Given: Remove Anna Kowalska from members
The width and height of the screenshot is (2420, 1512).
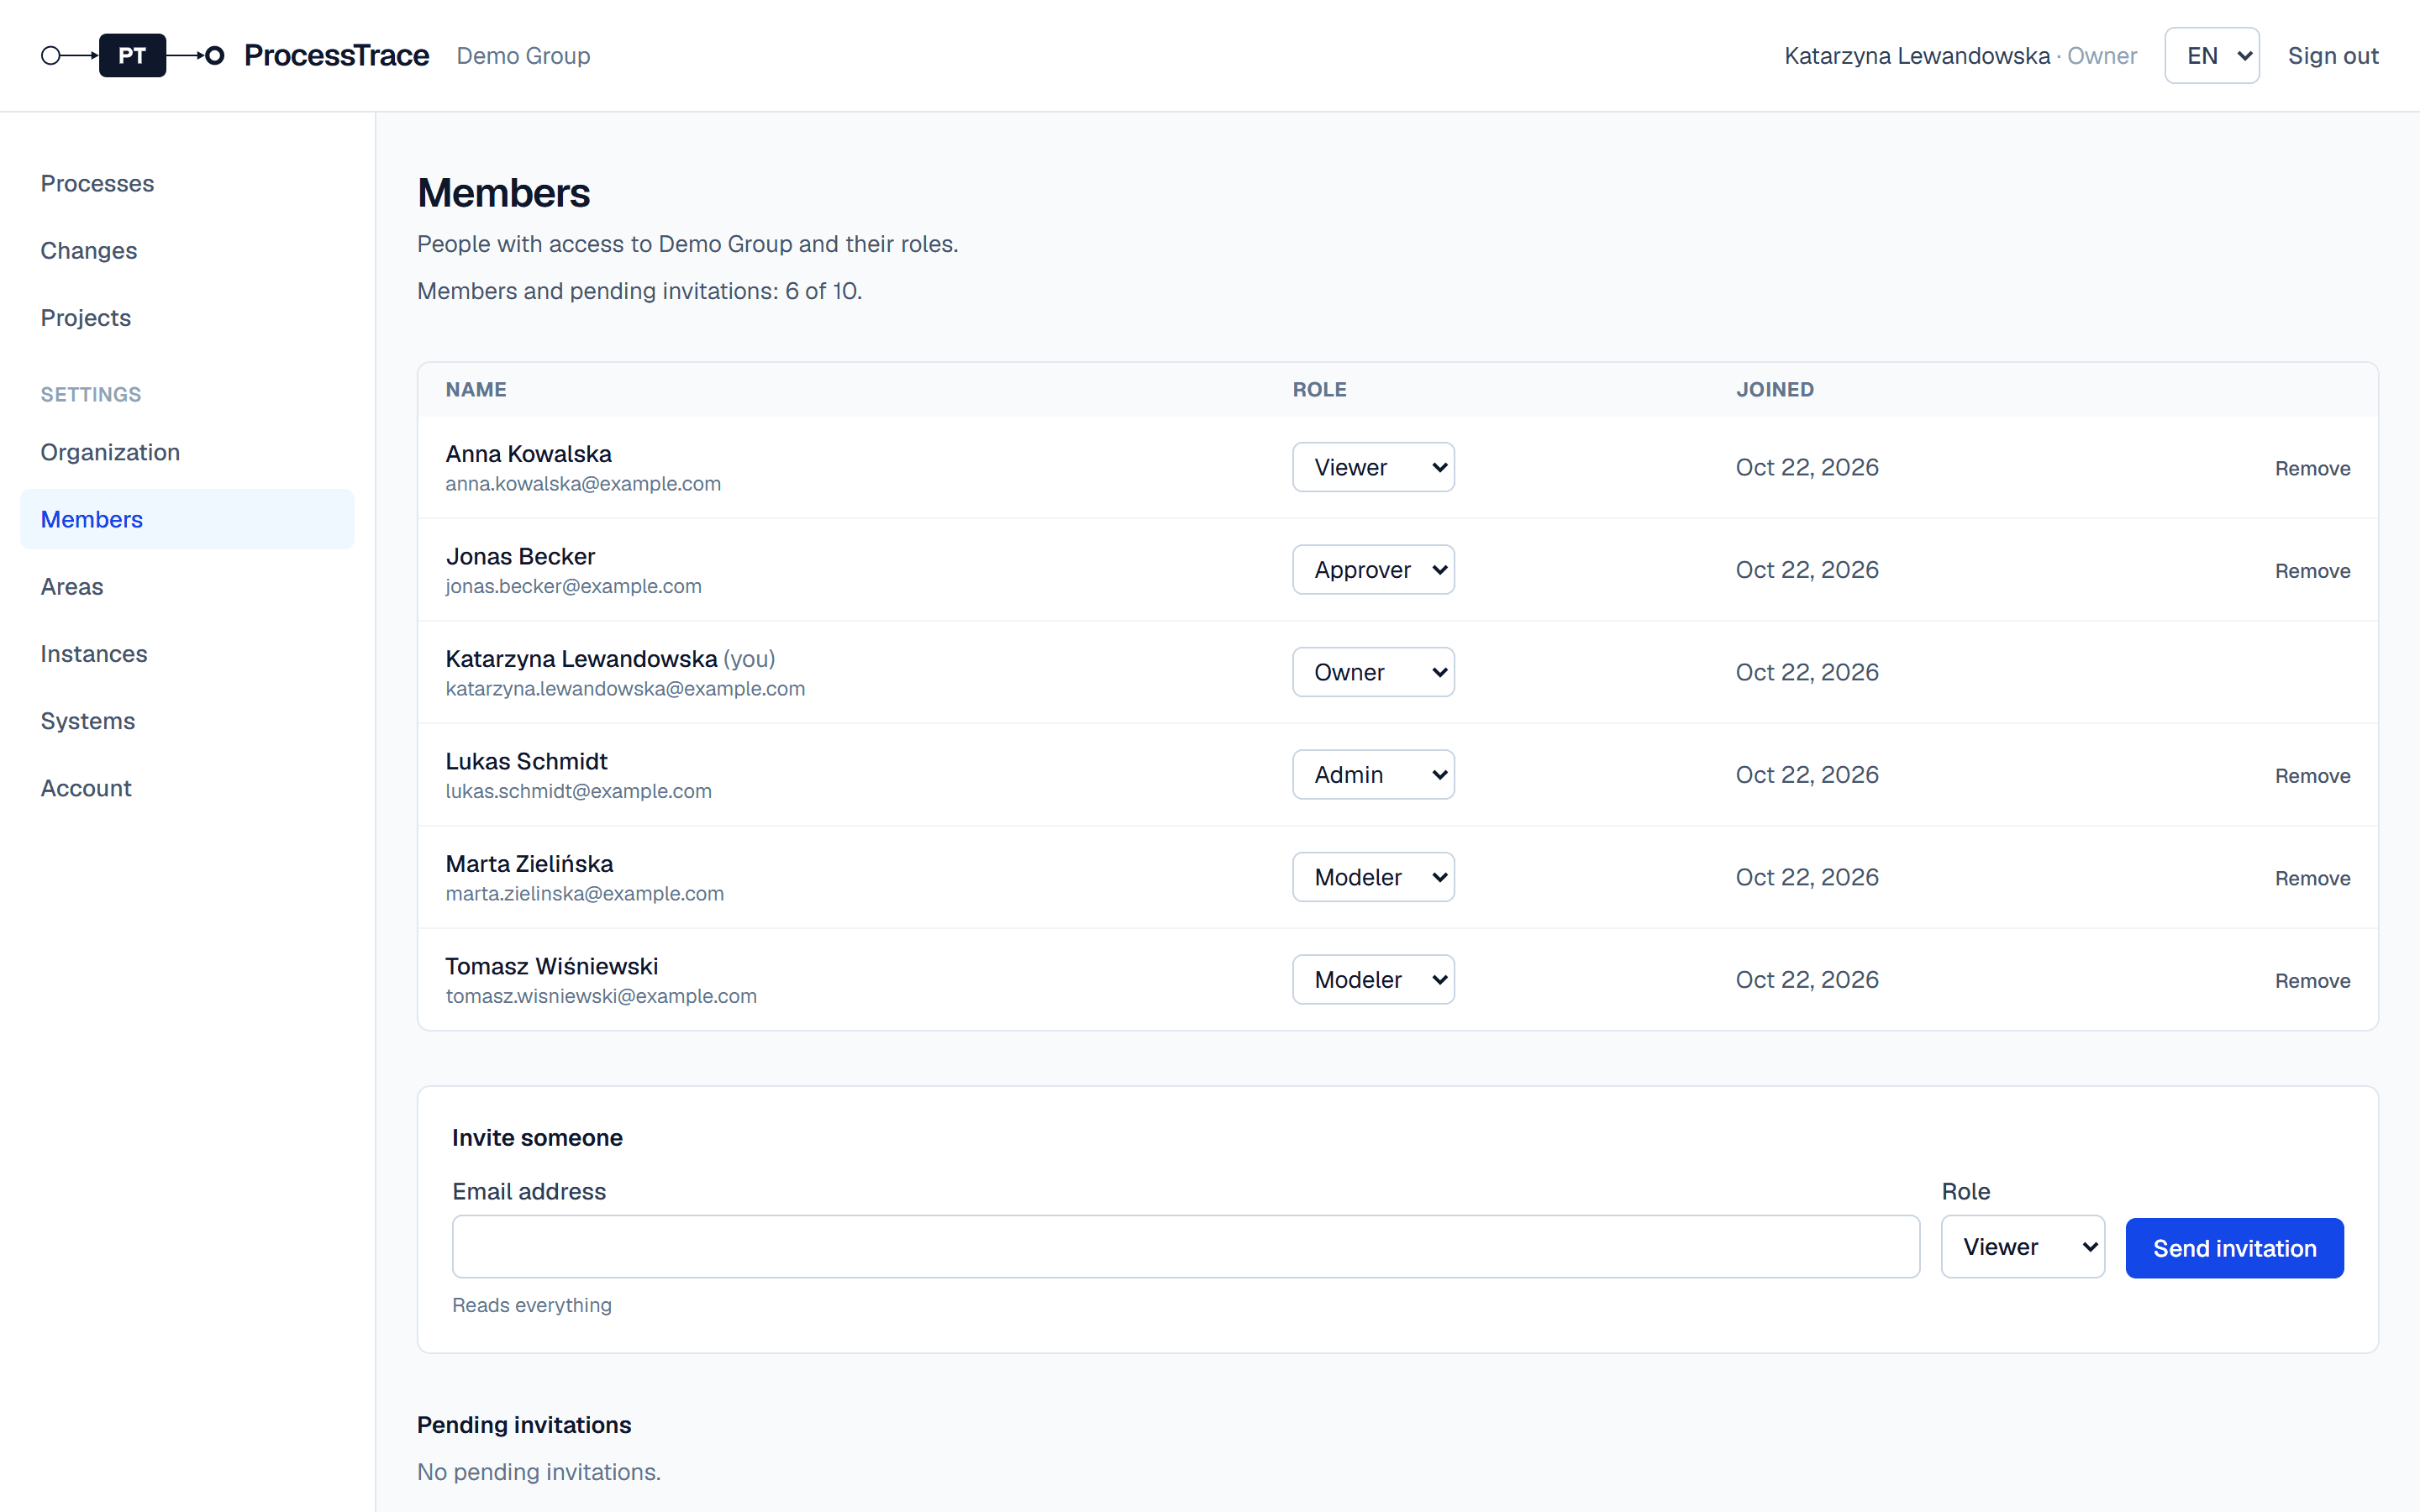Looking at the screenshot, I should pyautogui.click(x=2312, y=468).
